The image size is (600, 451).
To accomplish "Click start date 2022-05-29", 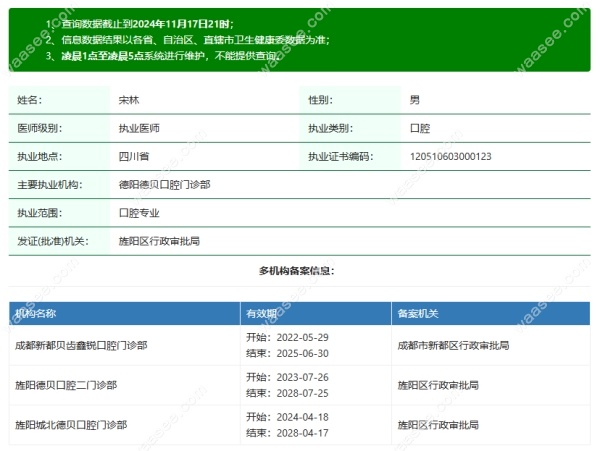I will (x=302, y=337).
